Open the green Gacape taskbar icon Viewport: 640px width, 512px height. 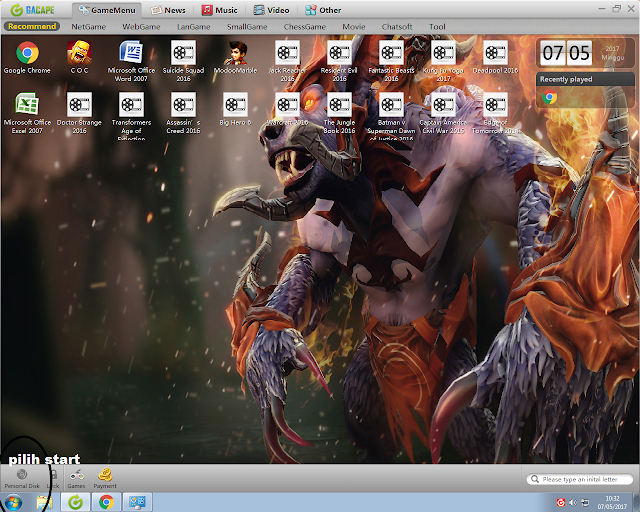click(x=75, y=502)
